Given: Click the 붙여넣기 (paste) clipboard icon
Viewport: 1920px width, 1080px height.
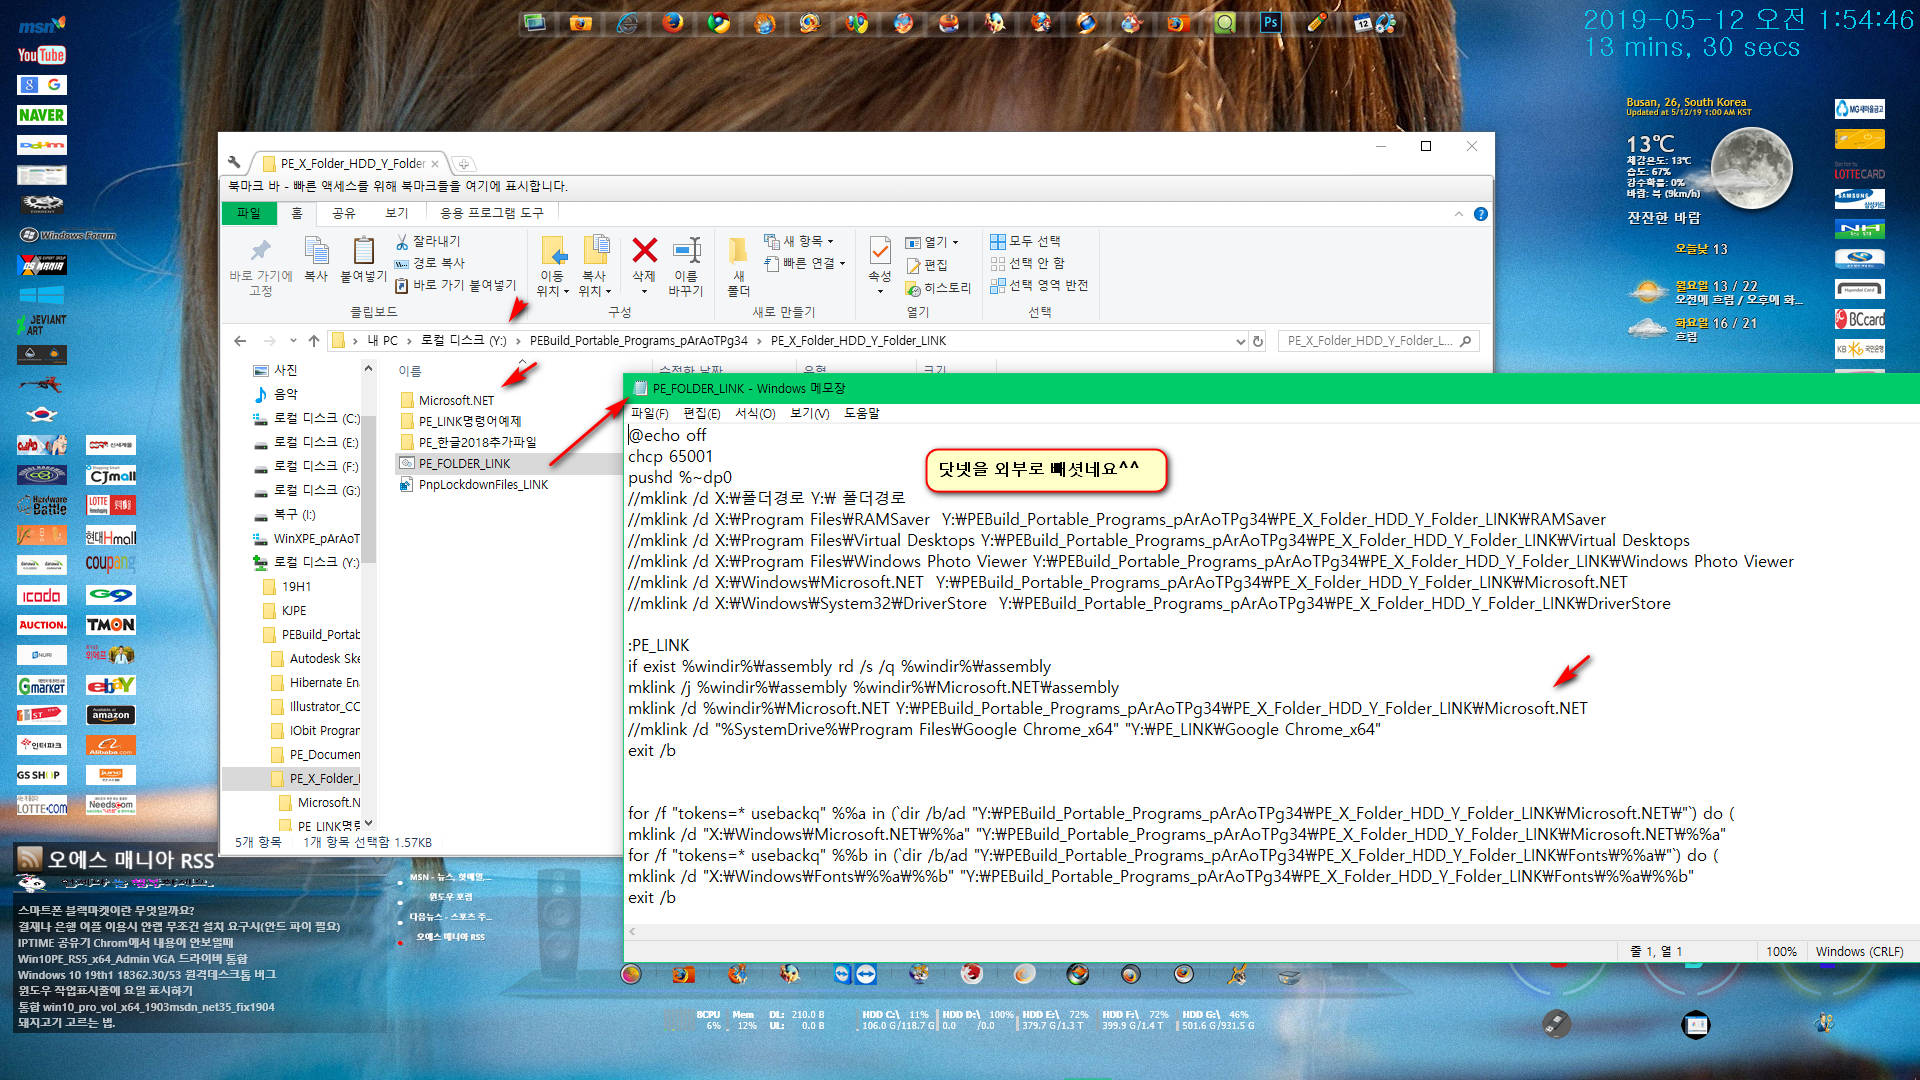Looking at the screenshot, I should click(x=364, y=251).
